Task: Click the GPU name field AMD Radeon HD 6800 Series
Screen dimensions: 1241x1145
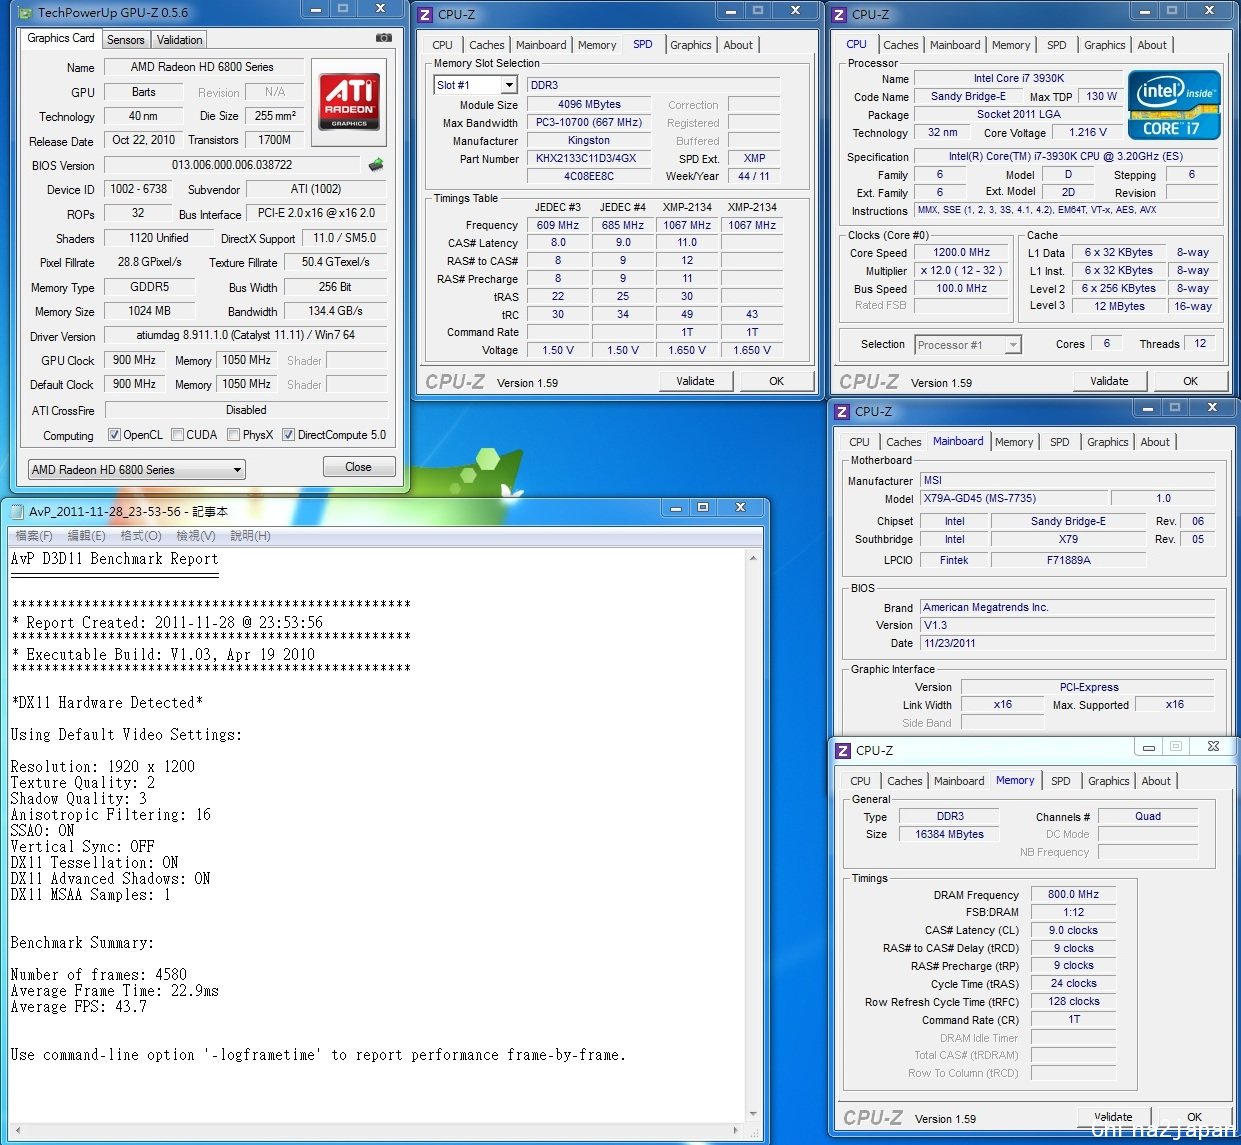Action: pos(202,67)
